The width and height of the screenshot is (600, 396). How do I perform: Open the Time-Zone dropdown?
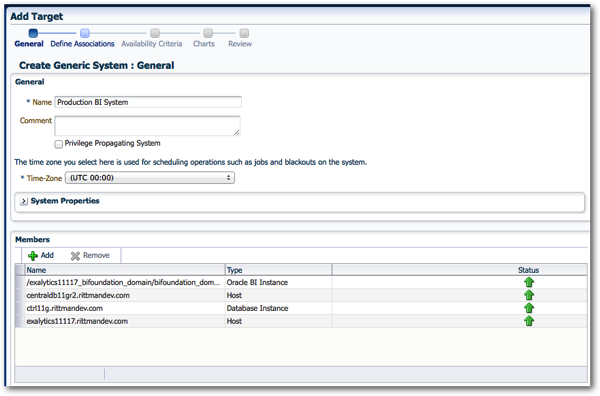pyautogui.click(x=150, y=178)
